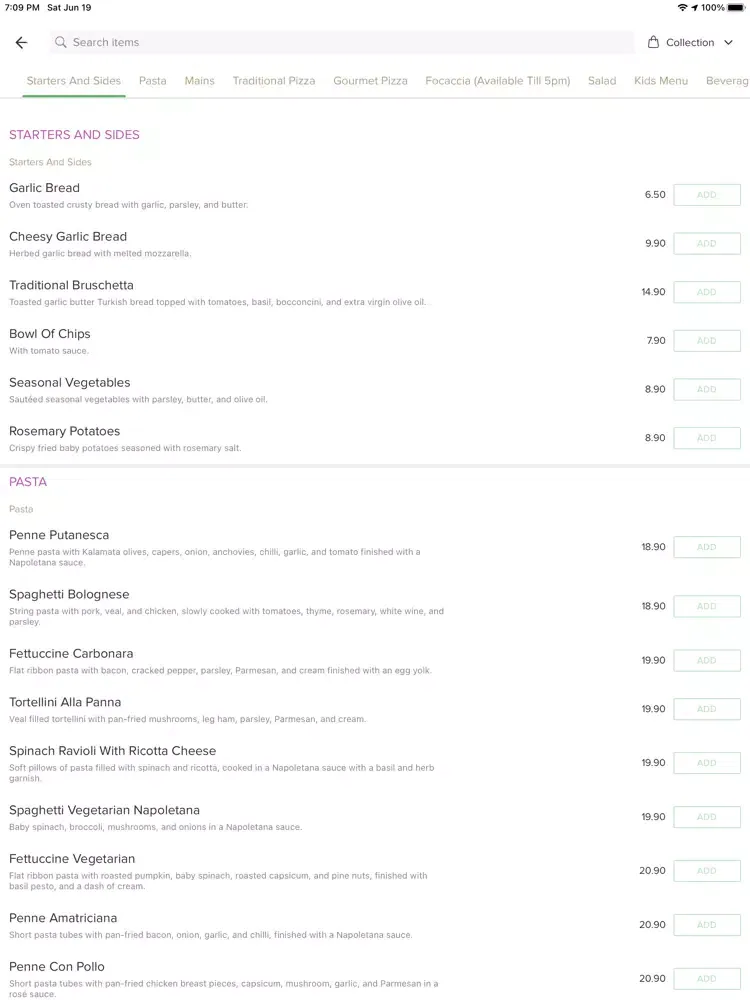Viewport: 750px width, 1000px height.
Task: Open the Gourmet Pizza tab
Action: (x=370, y=81)
